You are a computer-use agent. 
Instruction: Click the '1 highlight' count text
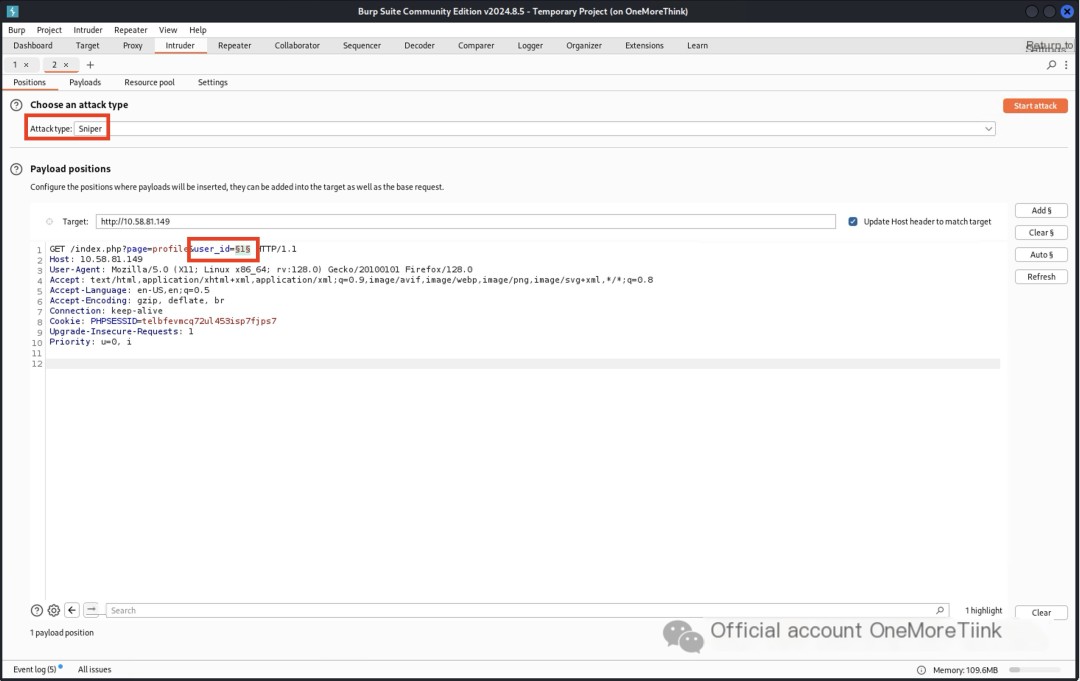pyautogui.click(x=984, y=611)
